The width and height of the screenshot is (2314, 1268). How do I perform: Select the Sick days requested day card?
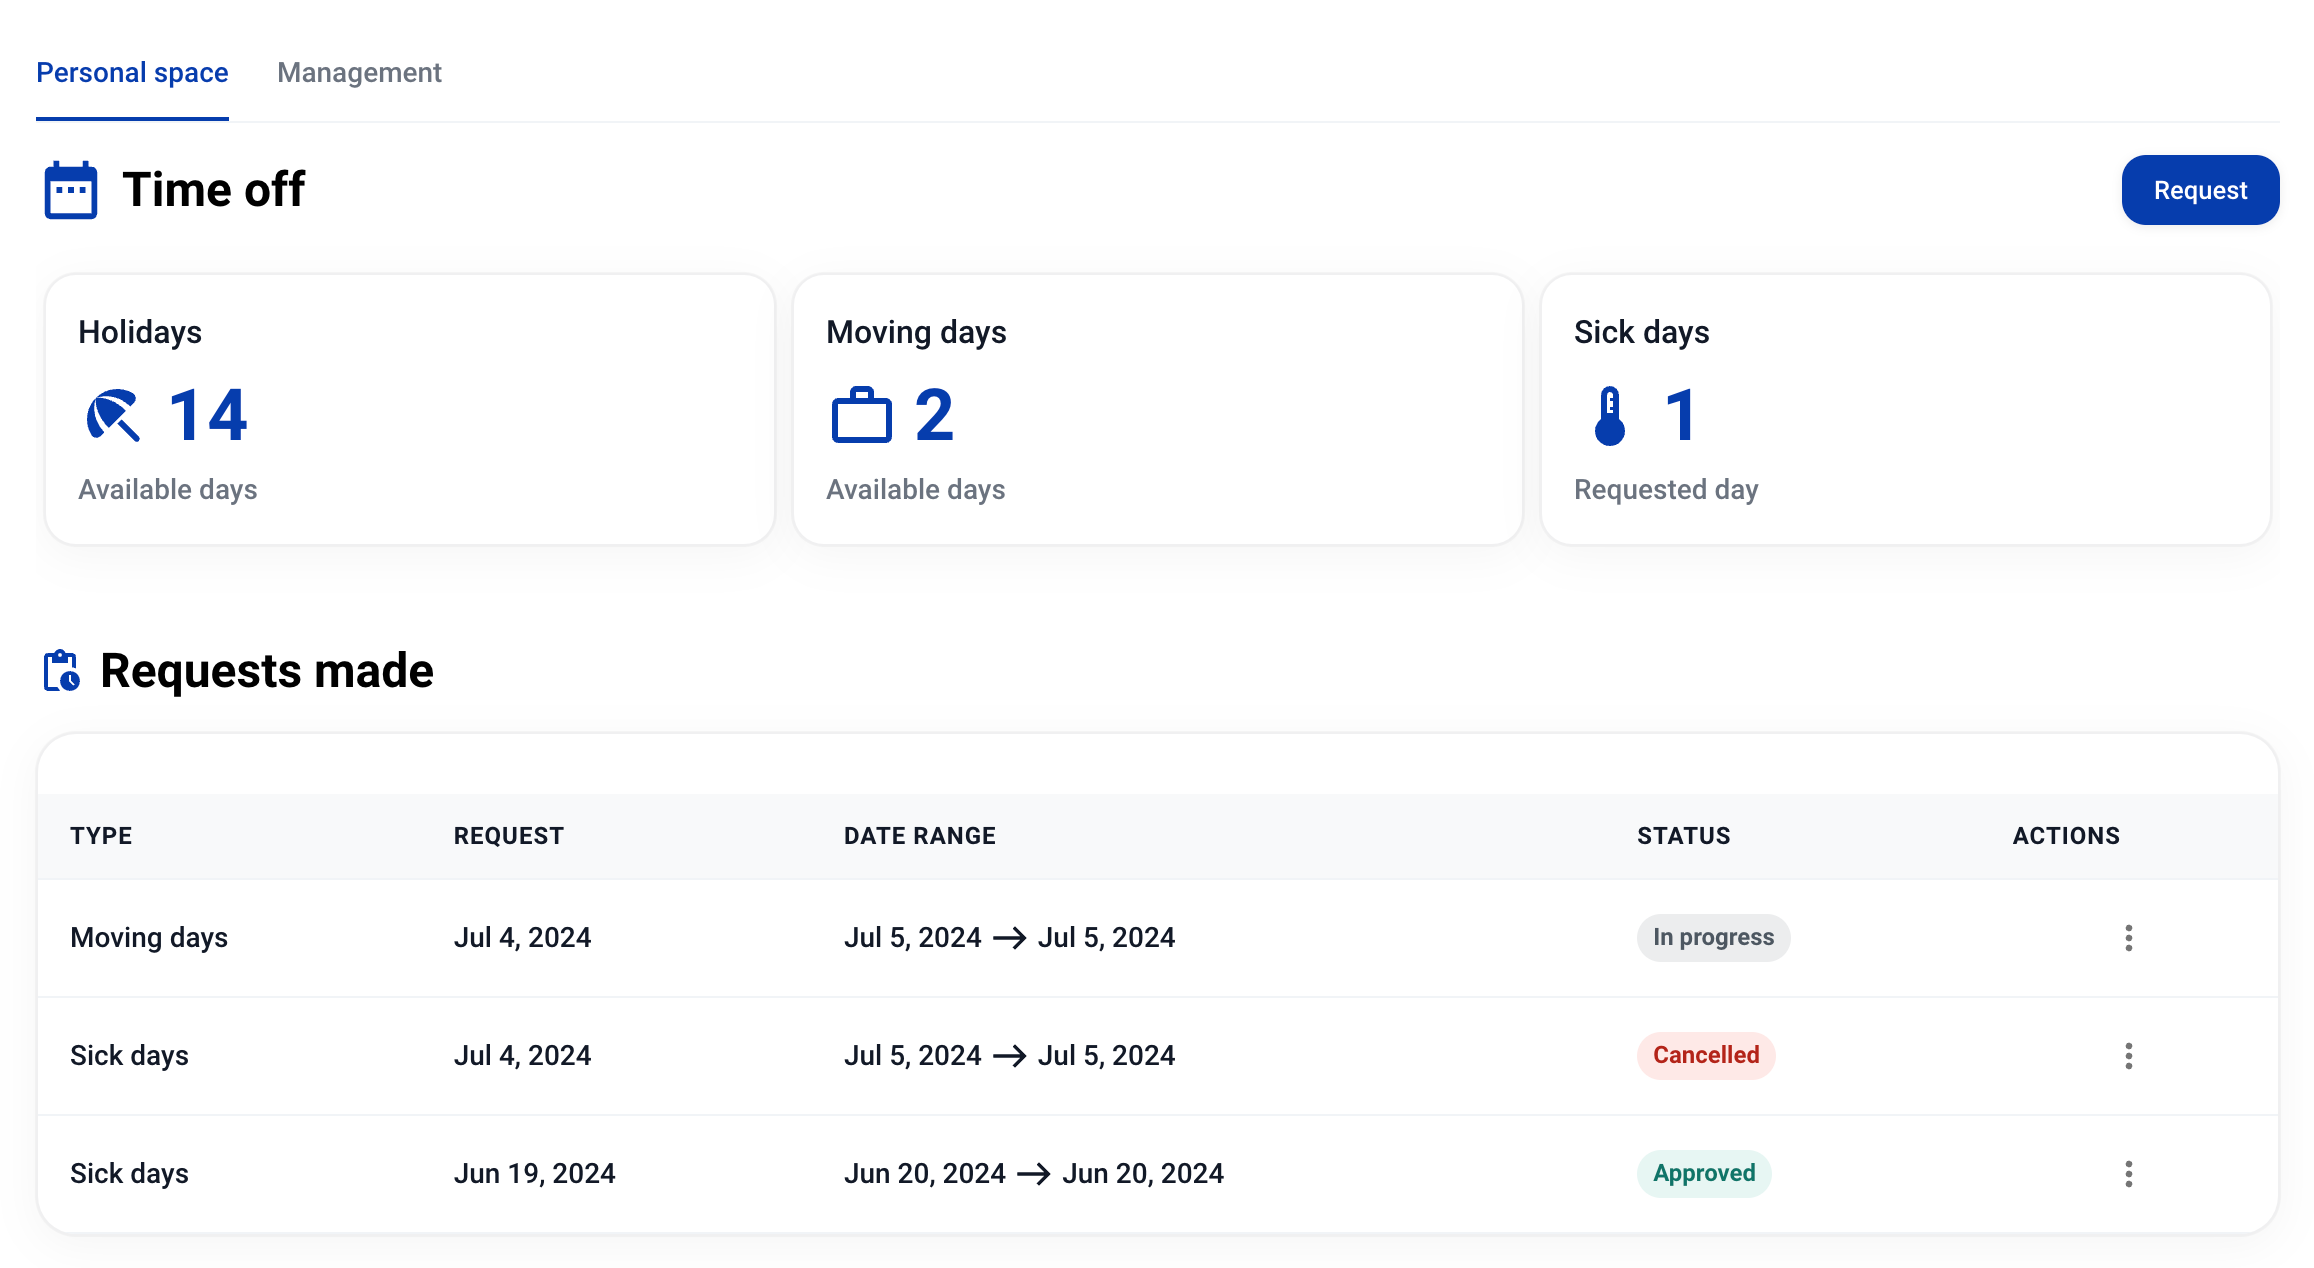(x=1905, y=410)
